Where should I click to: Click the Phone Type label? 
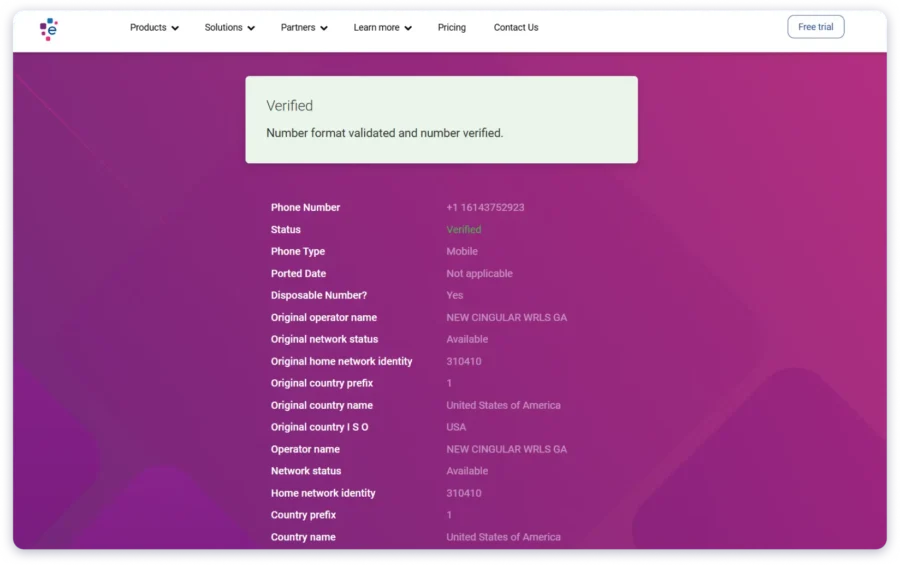click(298, 251)
